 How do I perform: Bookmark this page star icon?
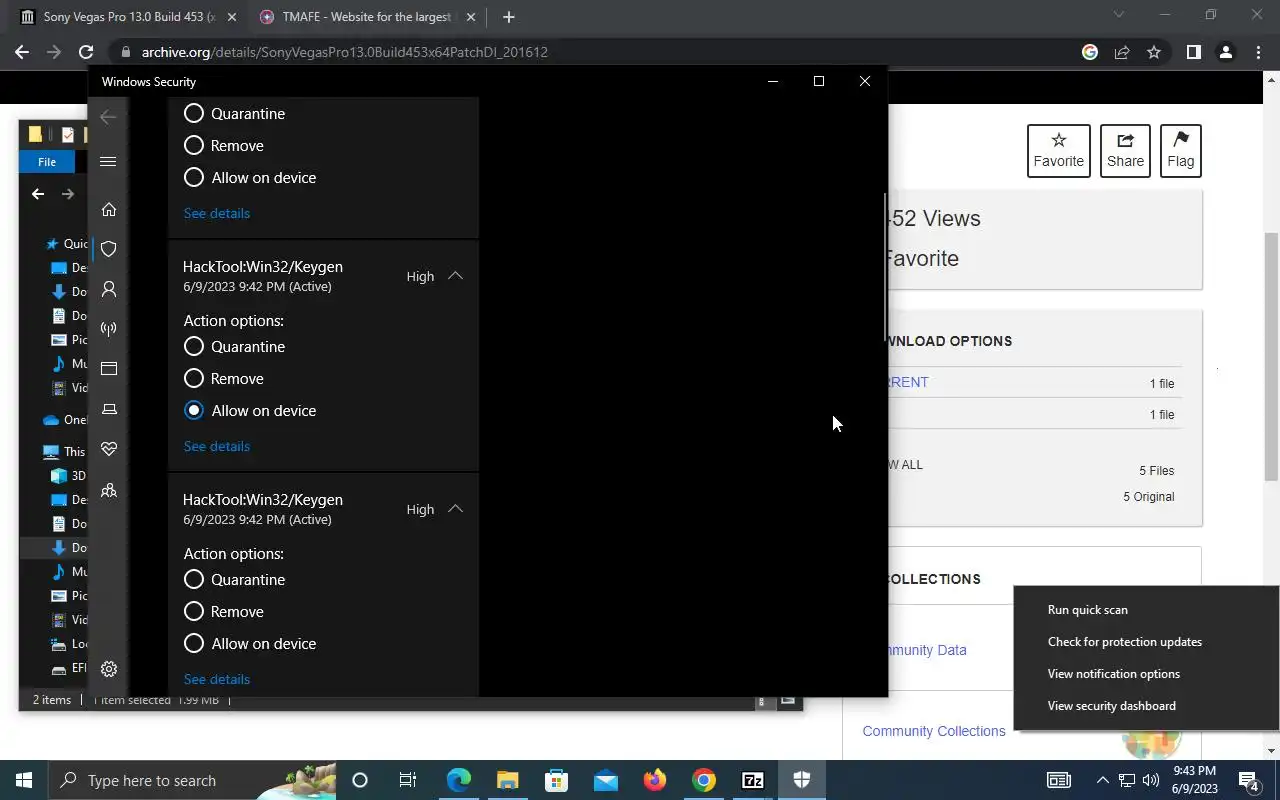click(x=1154, y=52)
